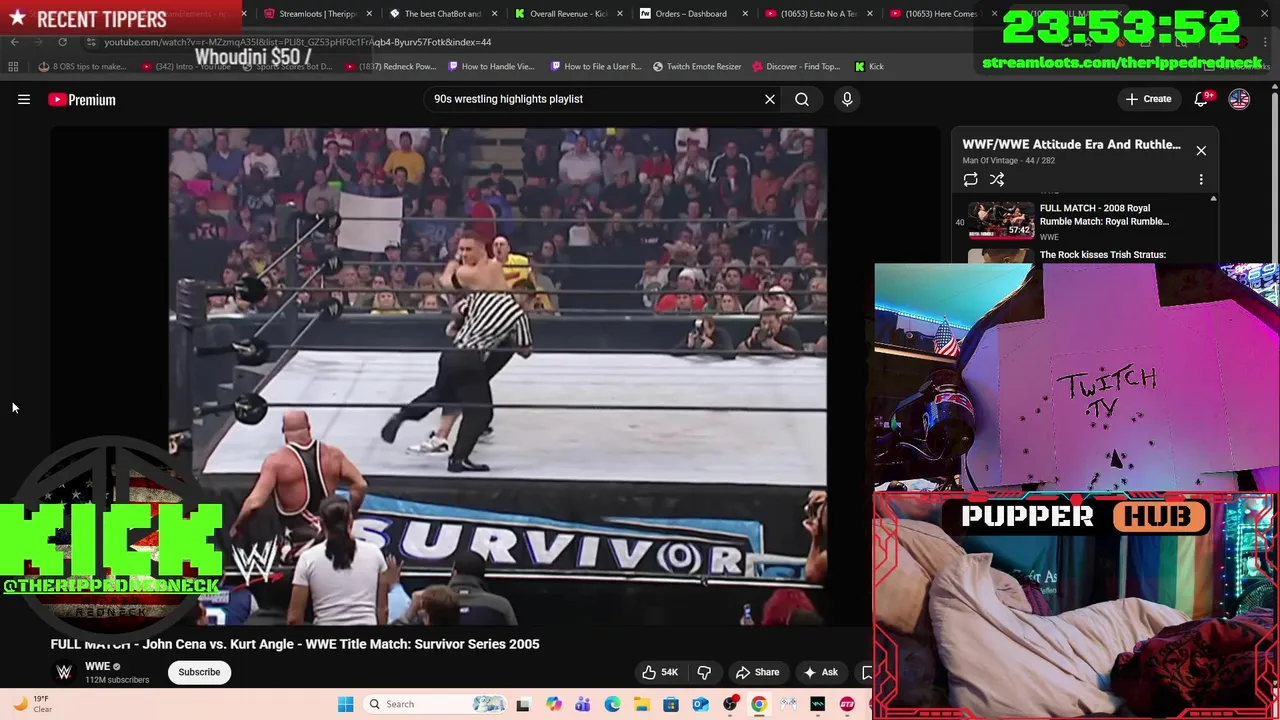Click the wrestling video player
The height and width of the screenshot is (720, 1280).
[x=497, y=375]
